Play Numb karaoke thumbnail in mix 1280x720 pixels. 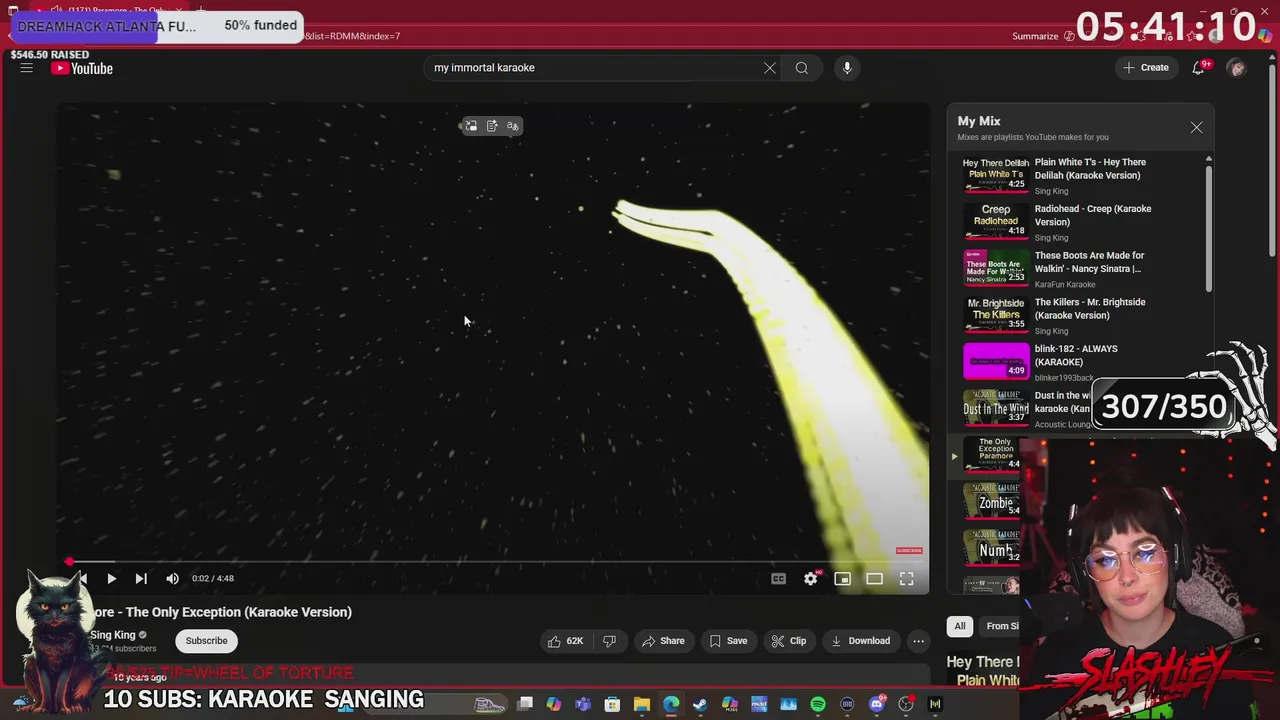pos(992,549)
